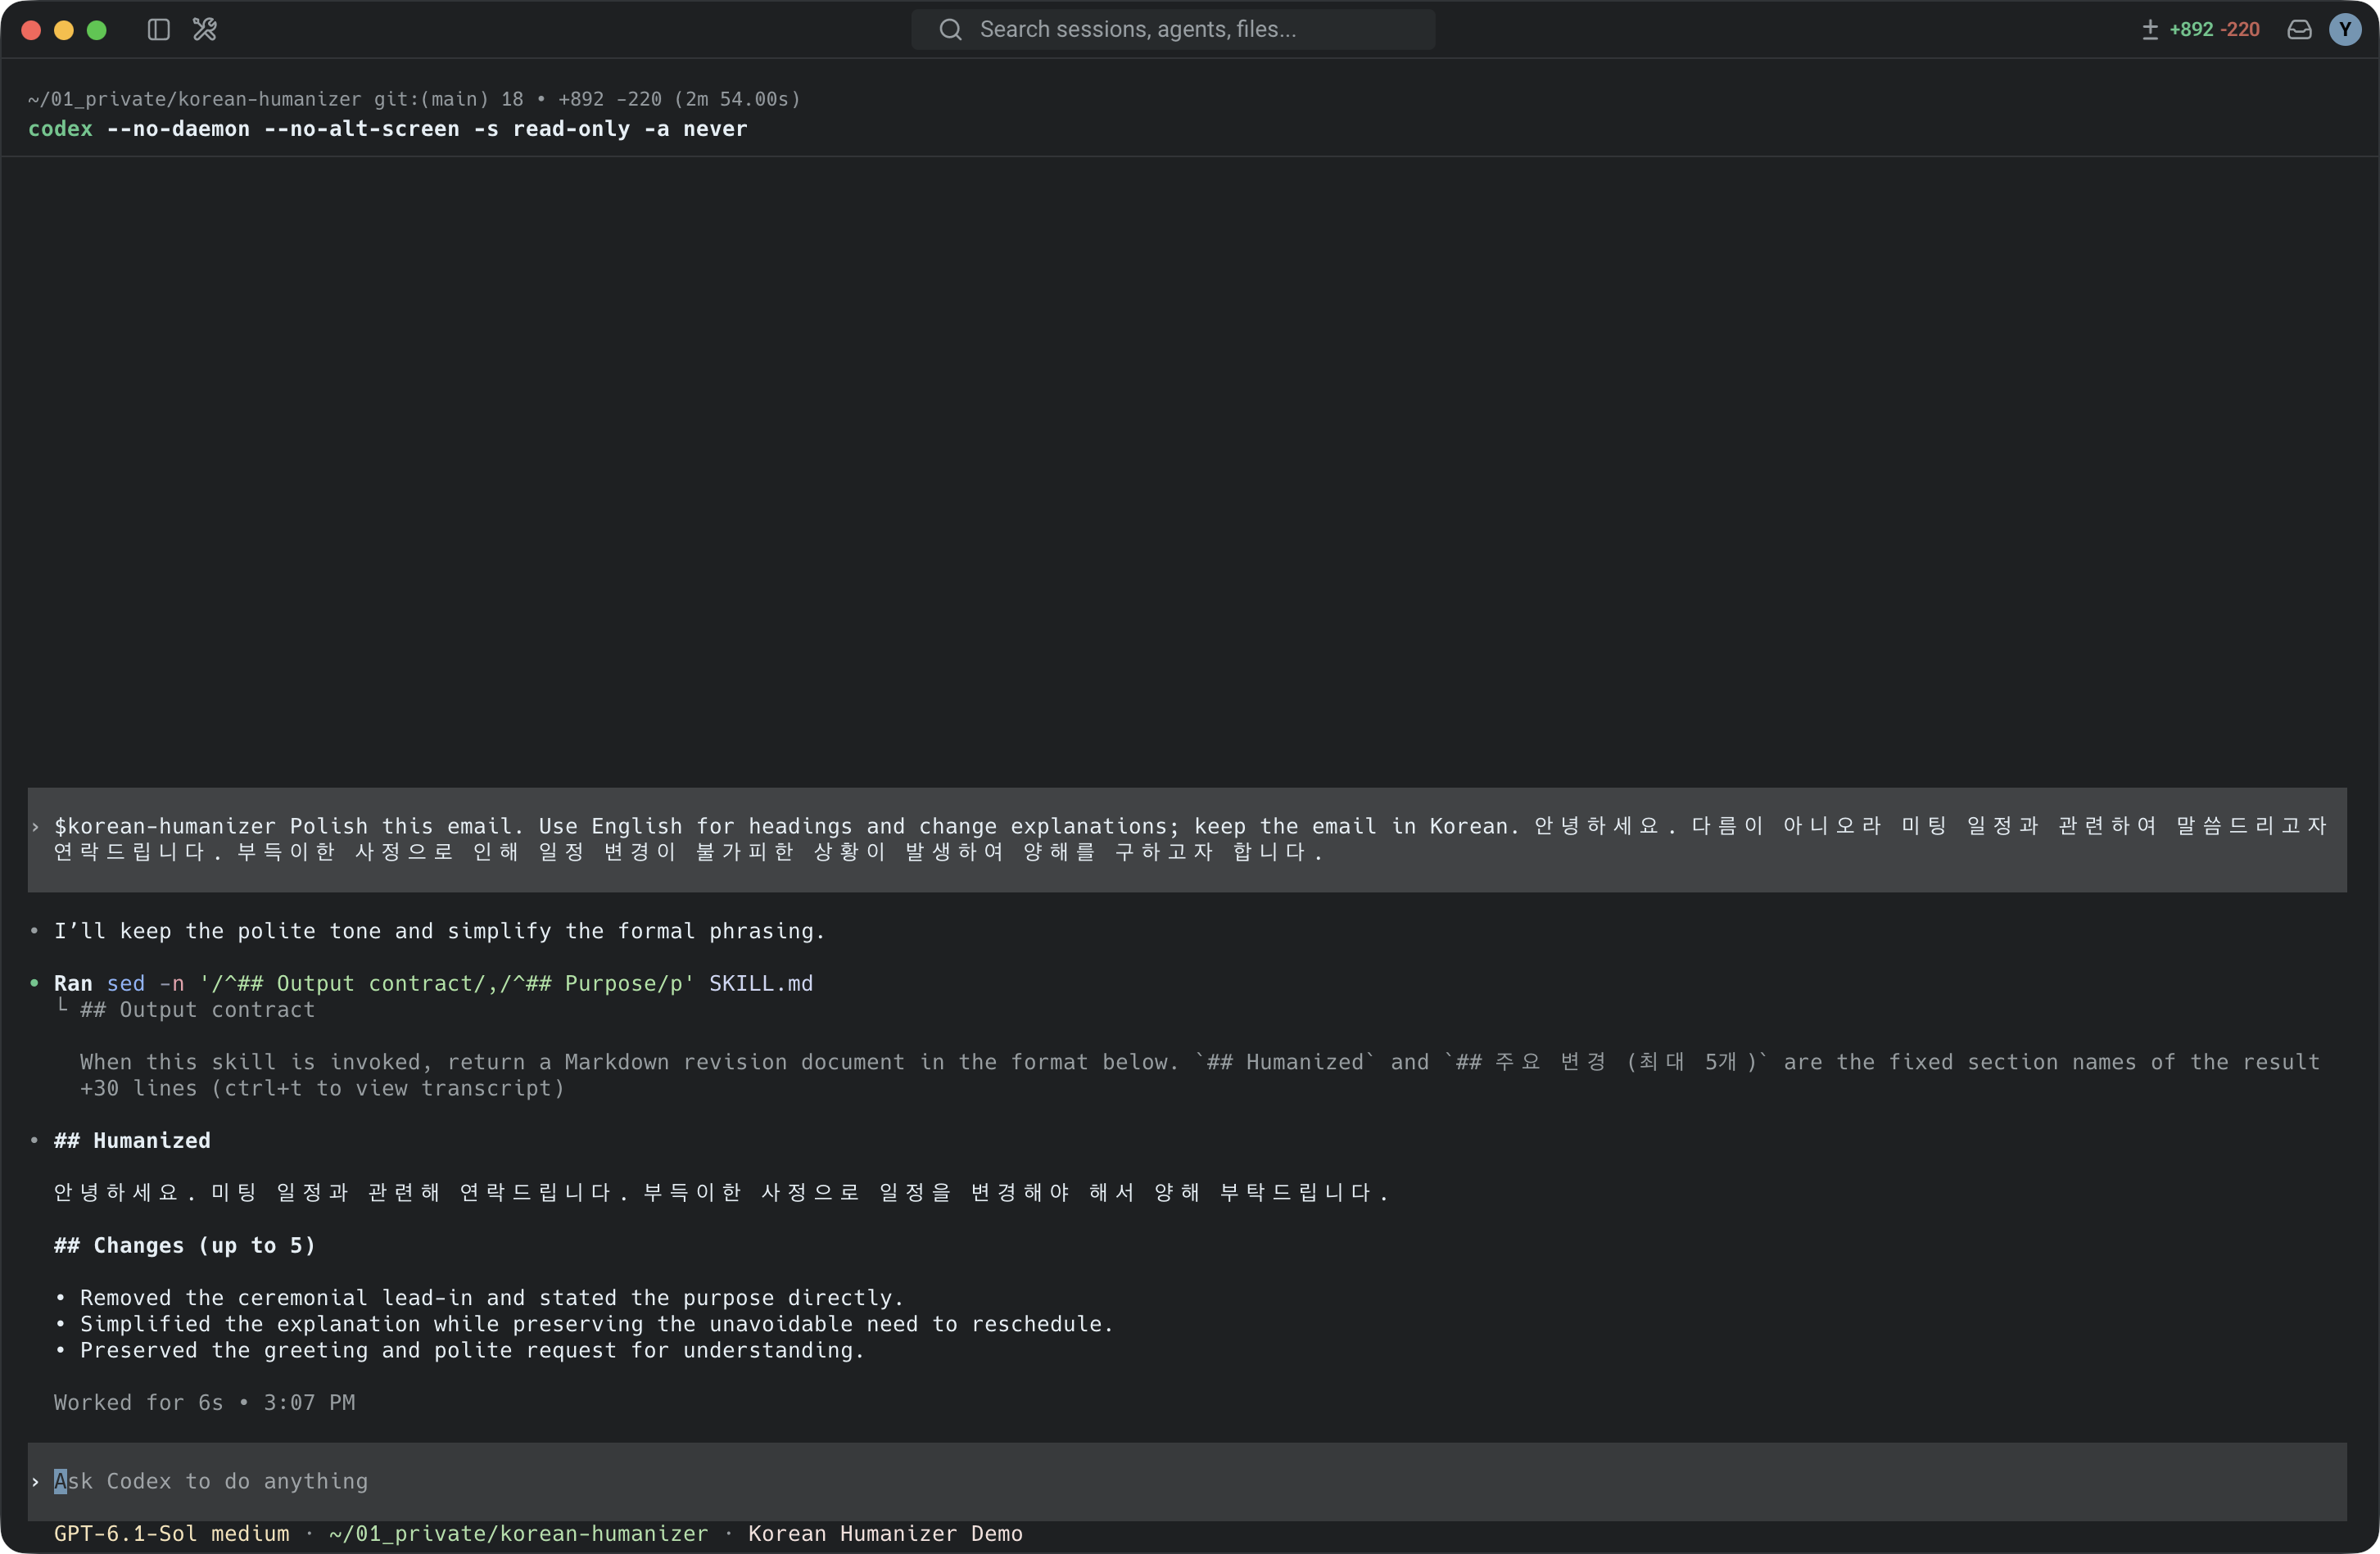Viewport: 2380px width, 1554px height.
Task: Click the codex command line text
Action: tap(388, 129)
